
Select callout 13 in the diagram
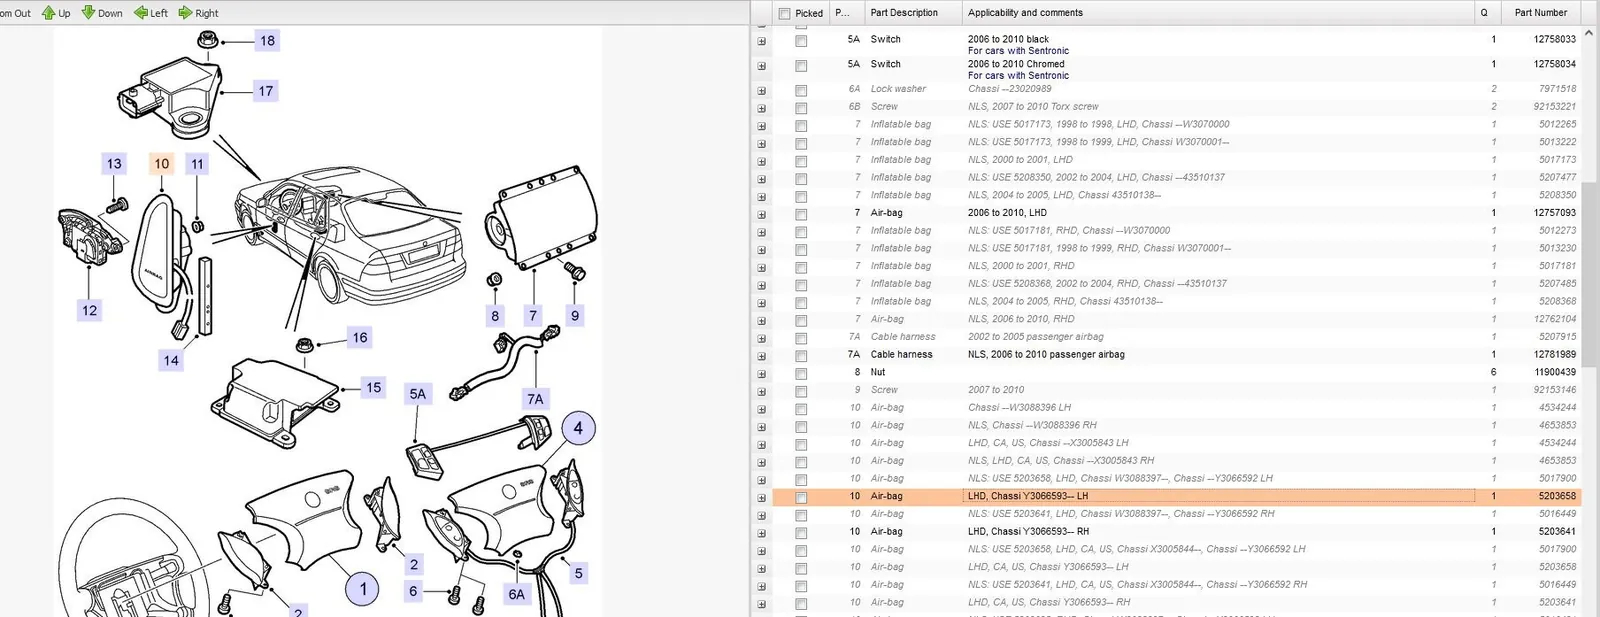pyautogui.click(x=114, y=164)
